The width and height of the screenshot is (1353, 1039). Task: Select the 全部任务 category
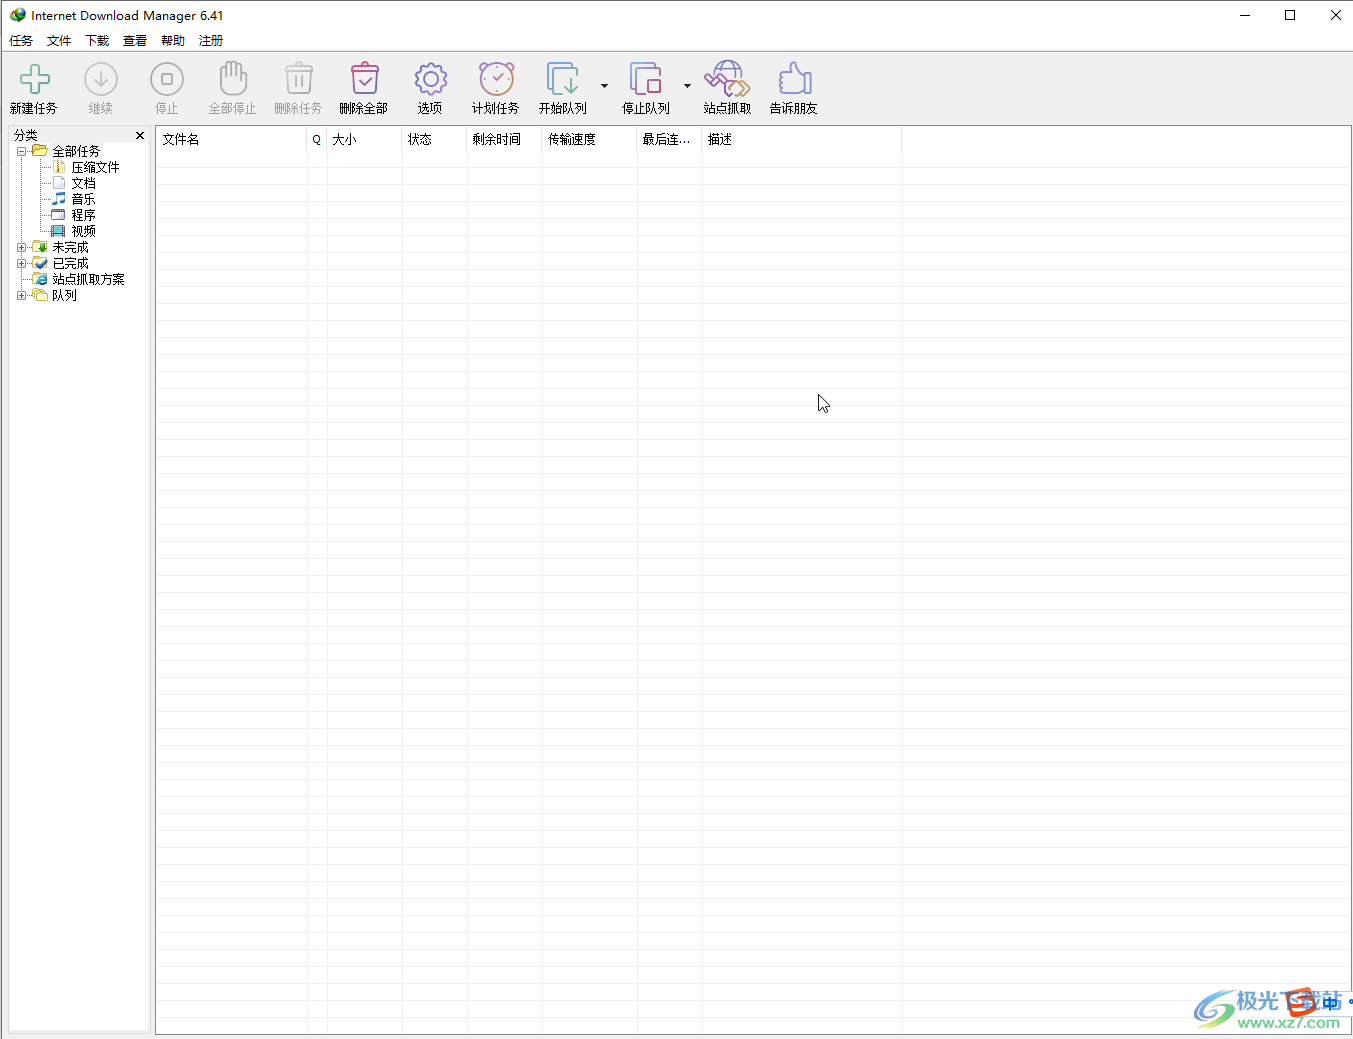(76, 151)
